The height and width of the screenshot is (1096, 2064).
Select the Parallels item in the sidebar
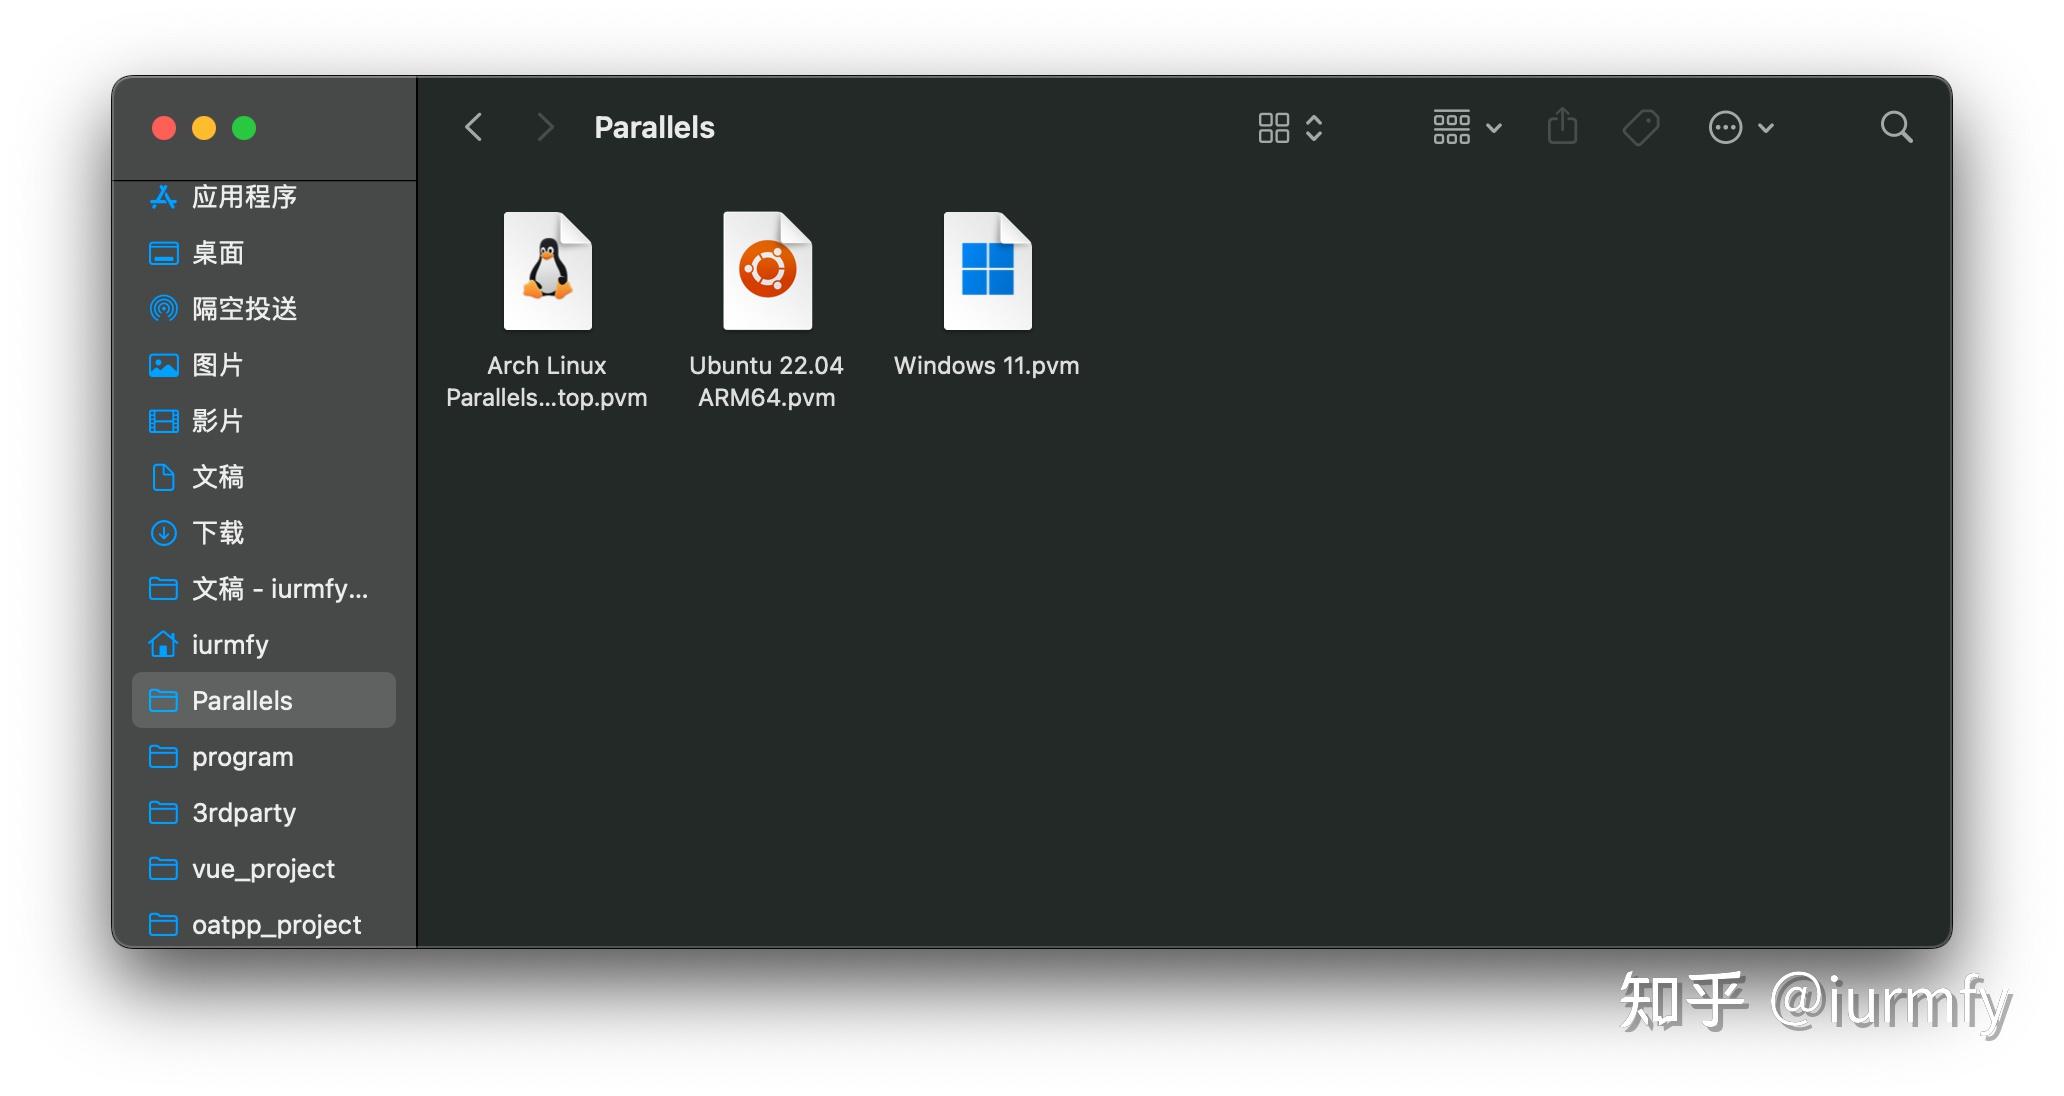pyautogui.click(x=241, y=700)
